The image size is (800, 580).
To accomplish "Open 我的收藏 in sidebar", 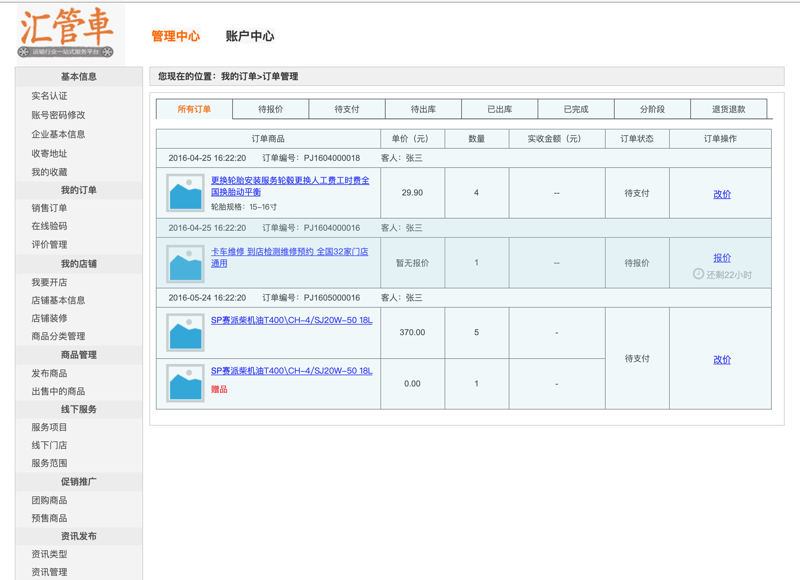I will (x=49, y=172).
